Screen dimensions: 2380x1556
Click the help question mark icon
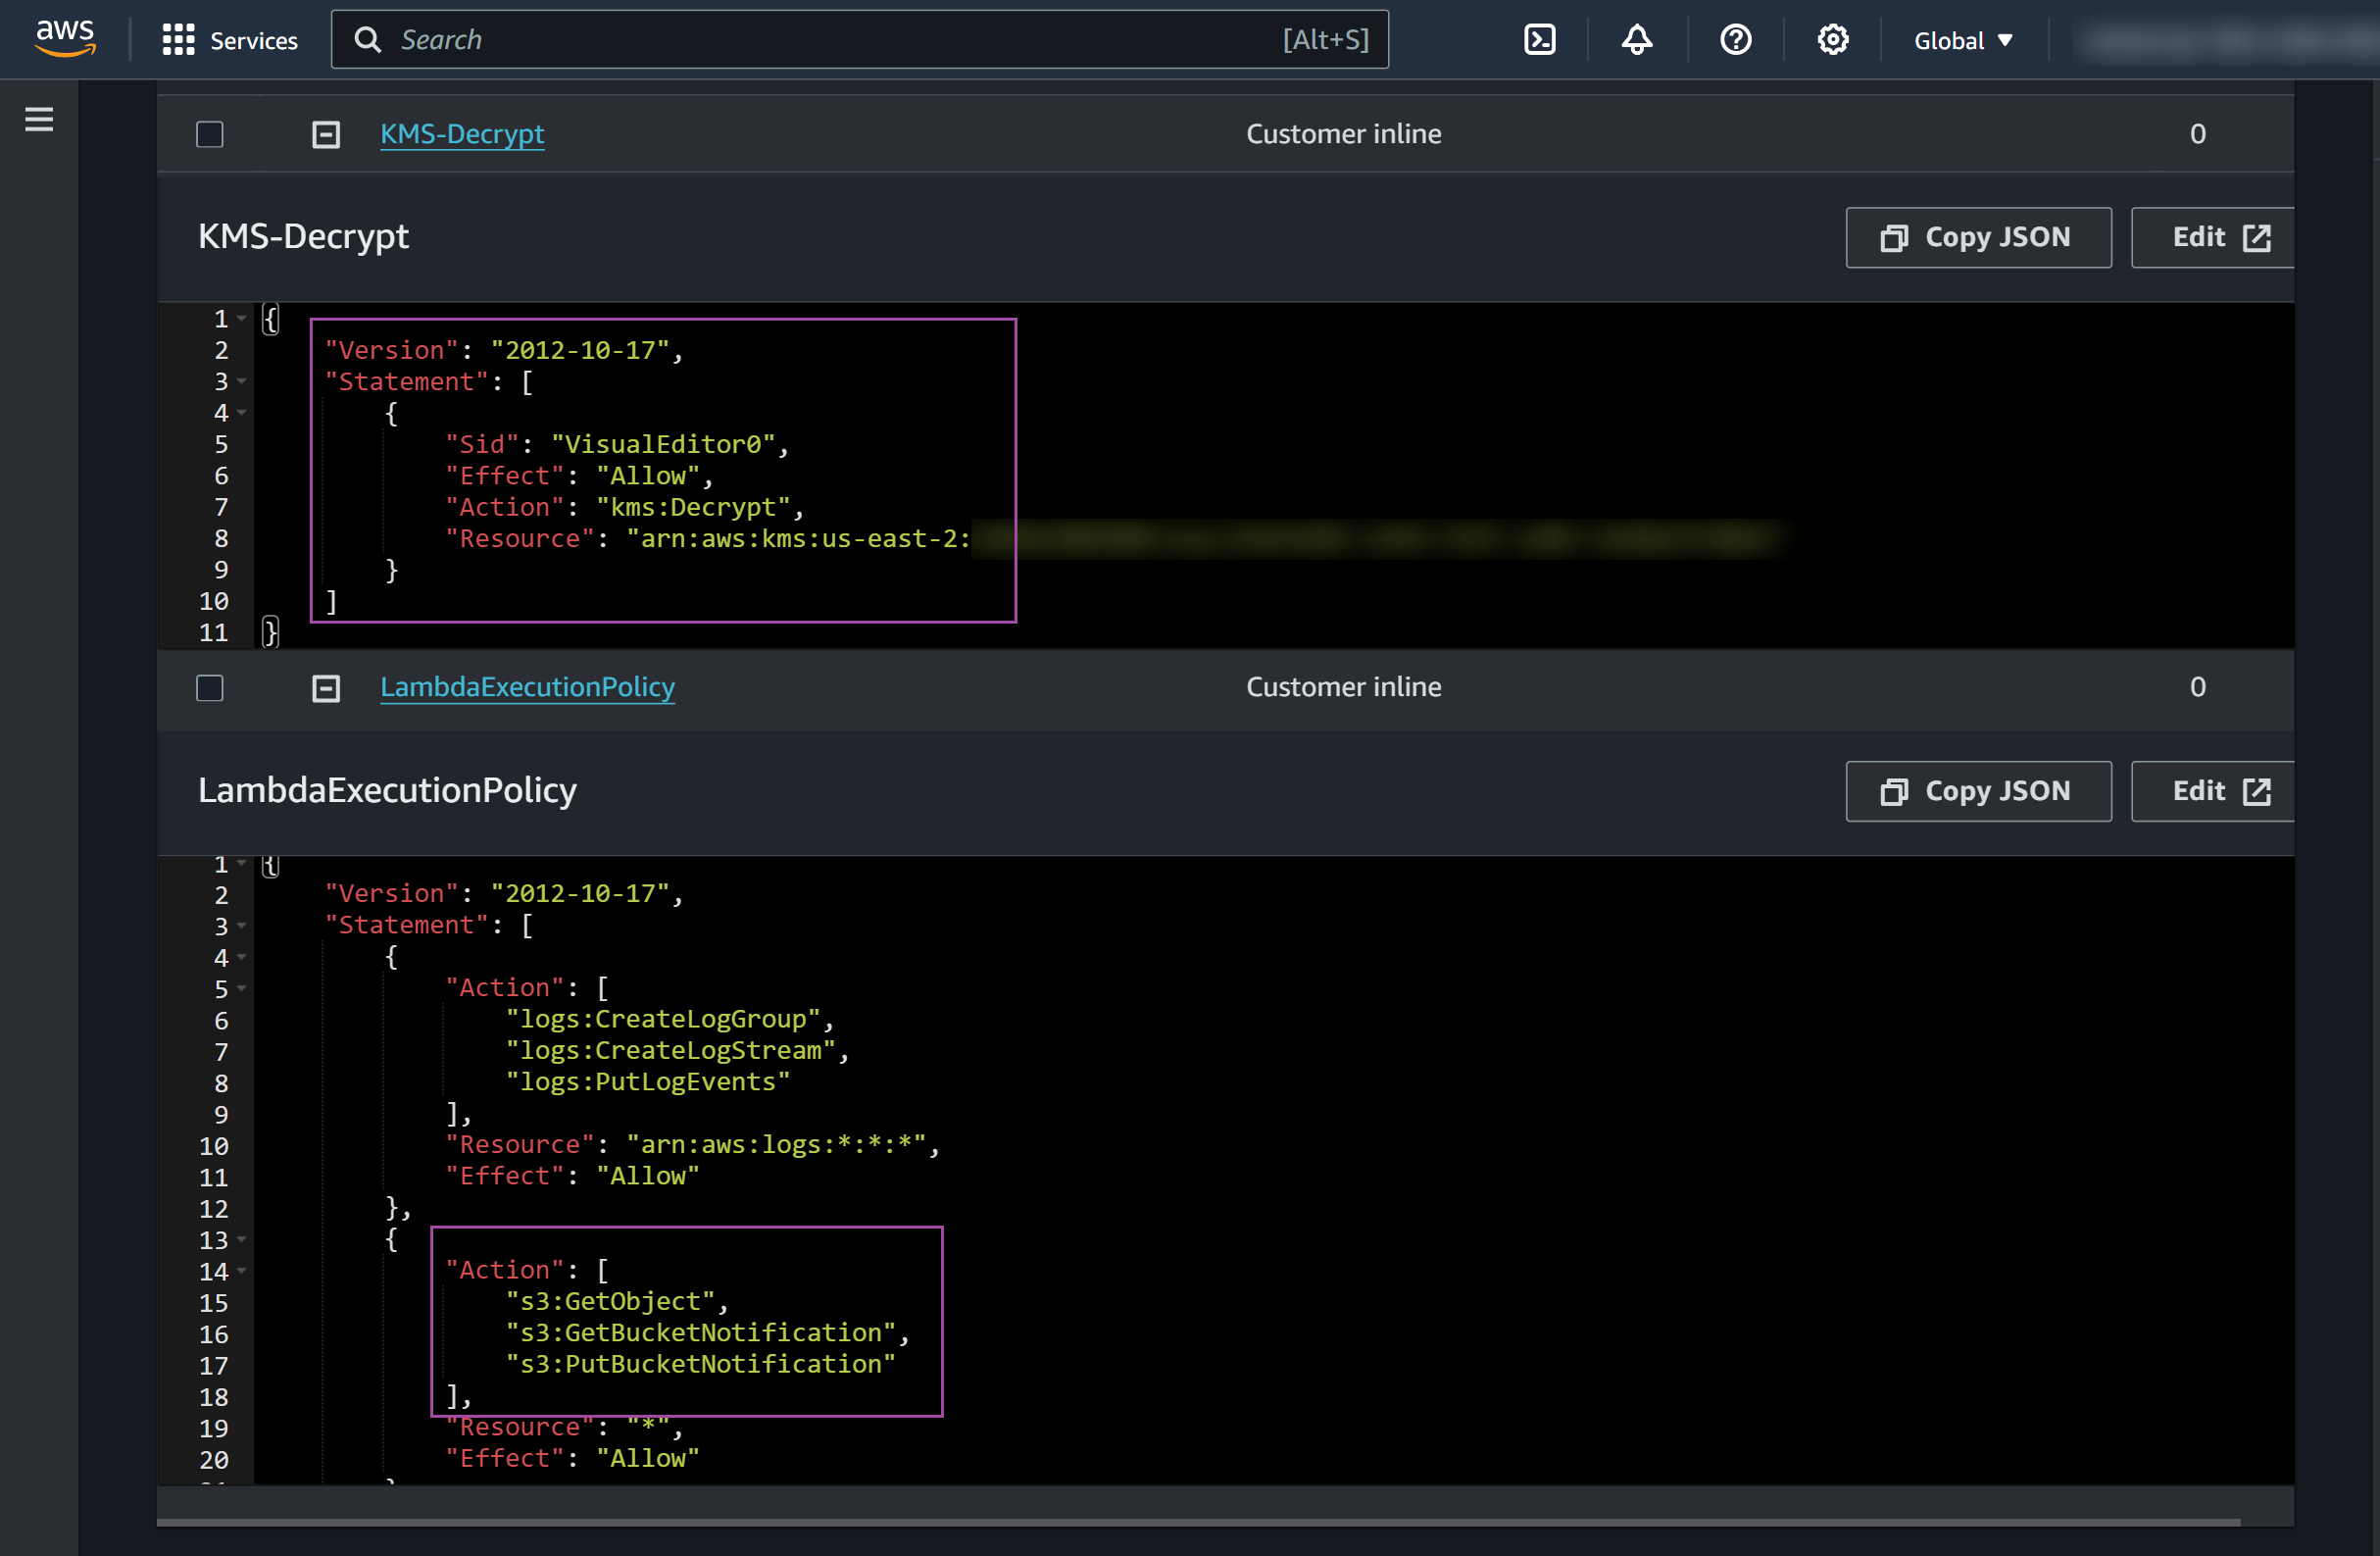pos(1736,38)
